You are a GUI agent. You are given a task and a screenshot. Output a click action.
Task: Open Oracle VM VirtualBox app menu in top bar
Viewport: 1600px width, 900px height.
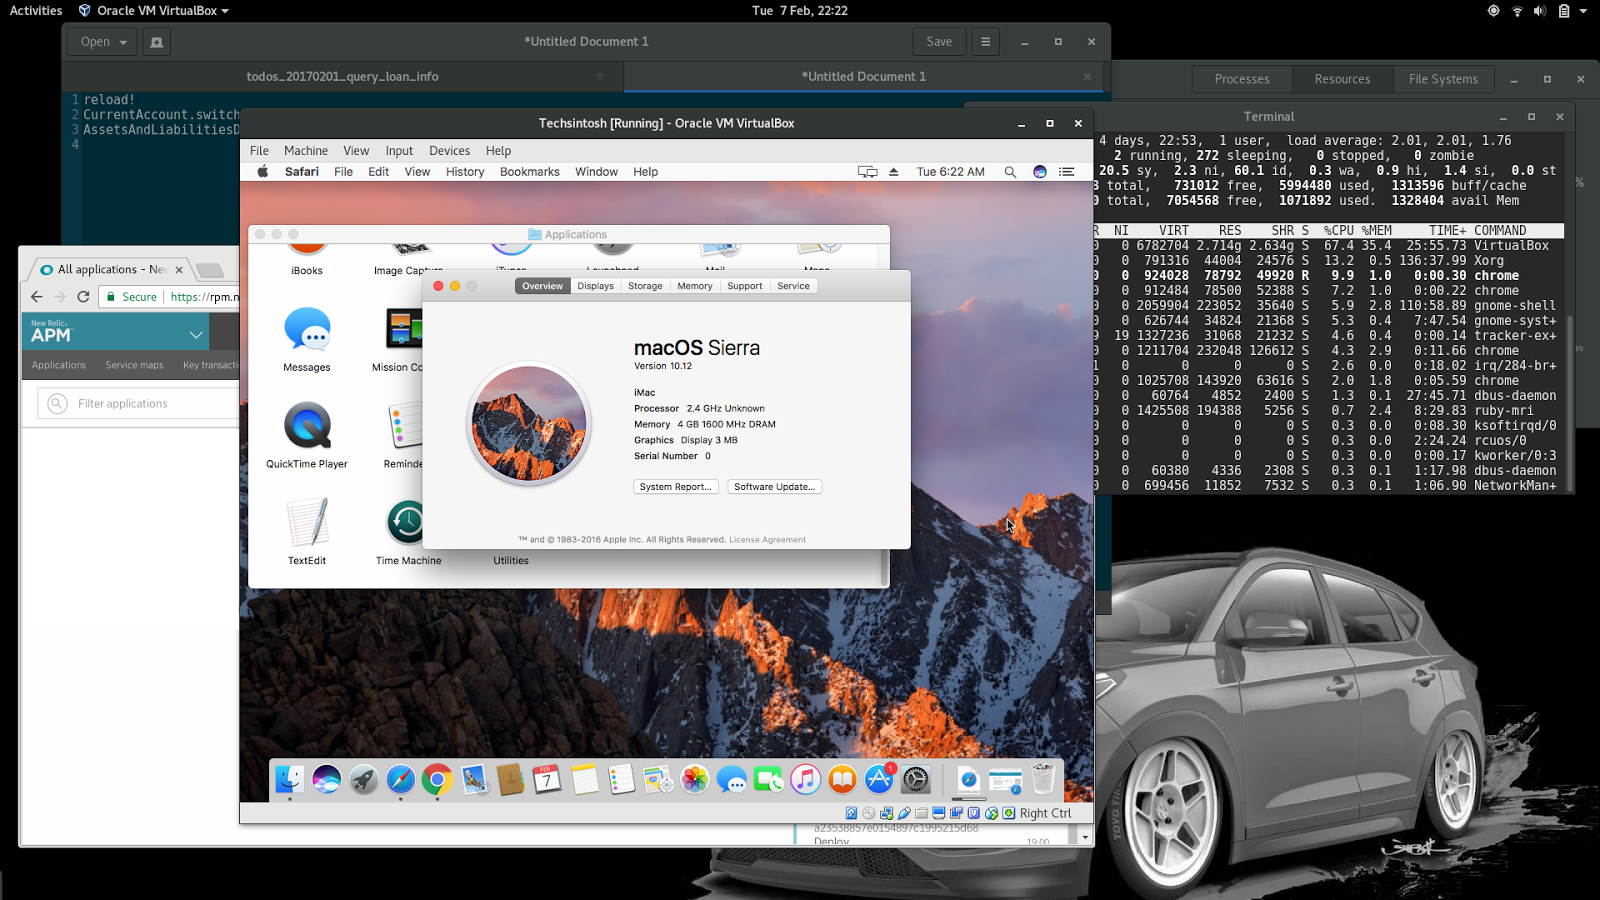154,11
